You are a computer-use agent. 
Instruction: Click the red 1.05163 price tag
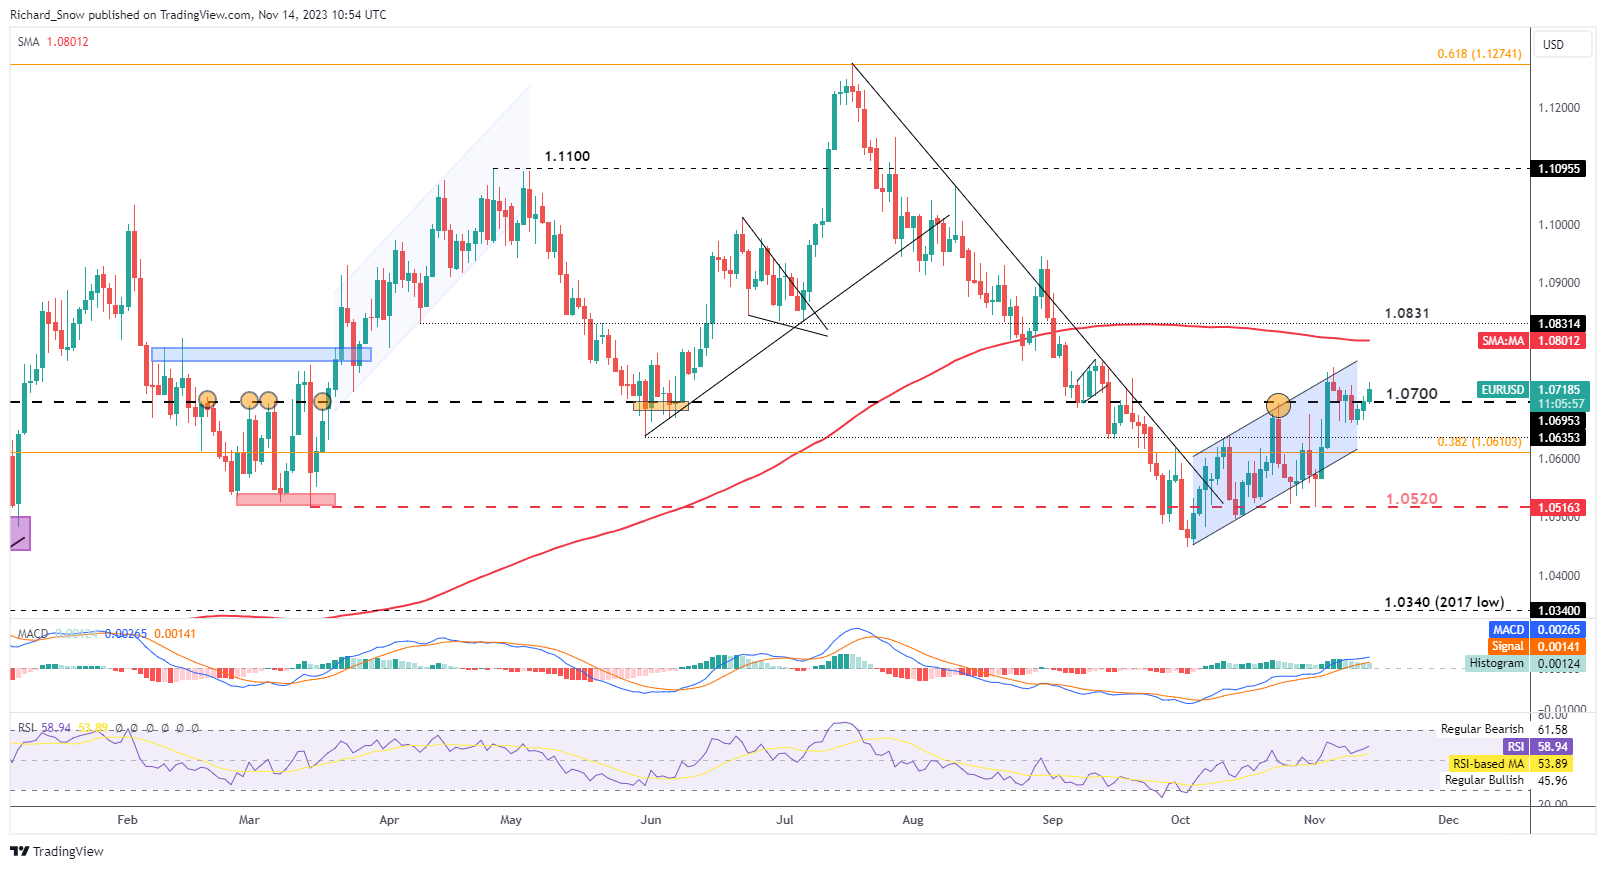pyautogui.click(x=1559, y=508)
